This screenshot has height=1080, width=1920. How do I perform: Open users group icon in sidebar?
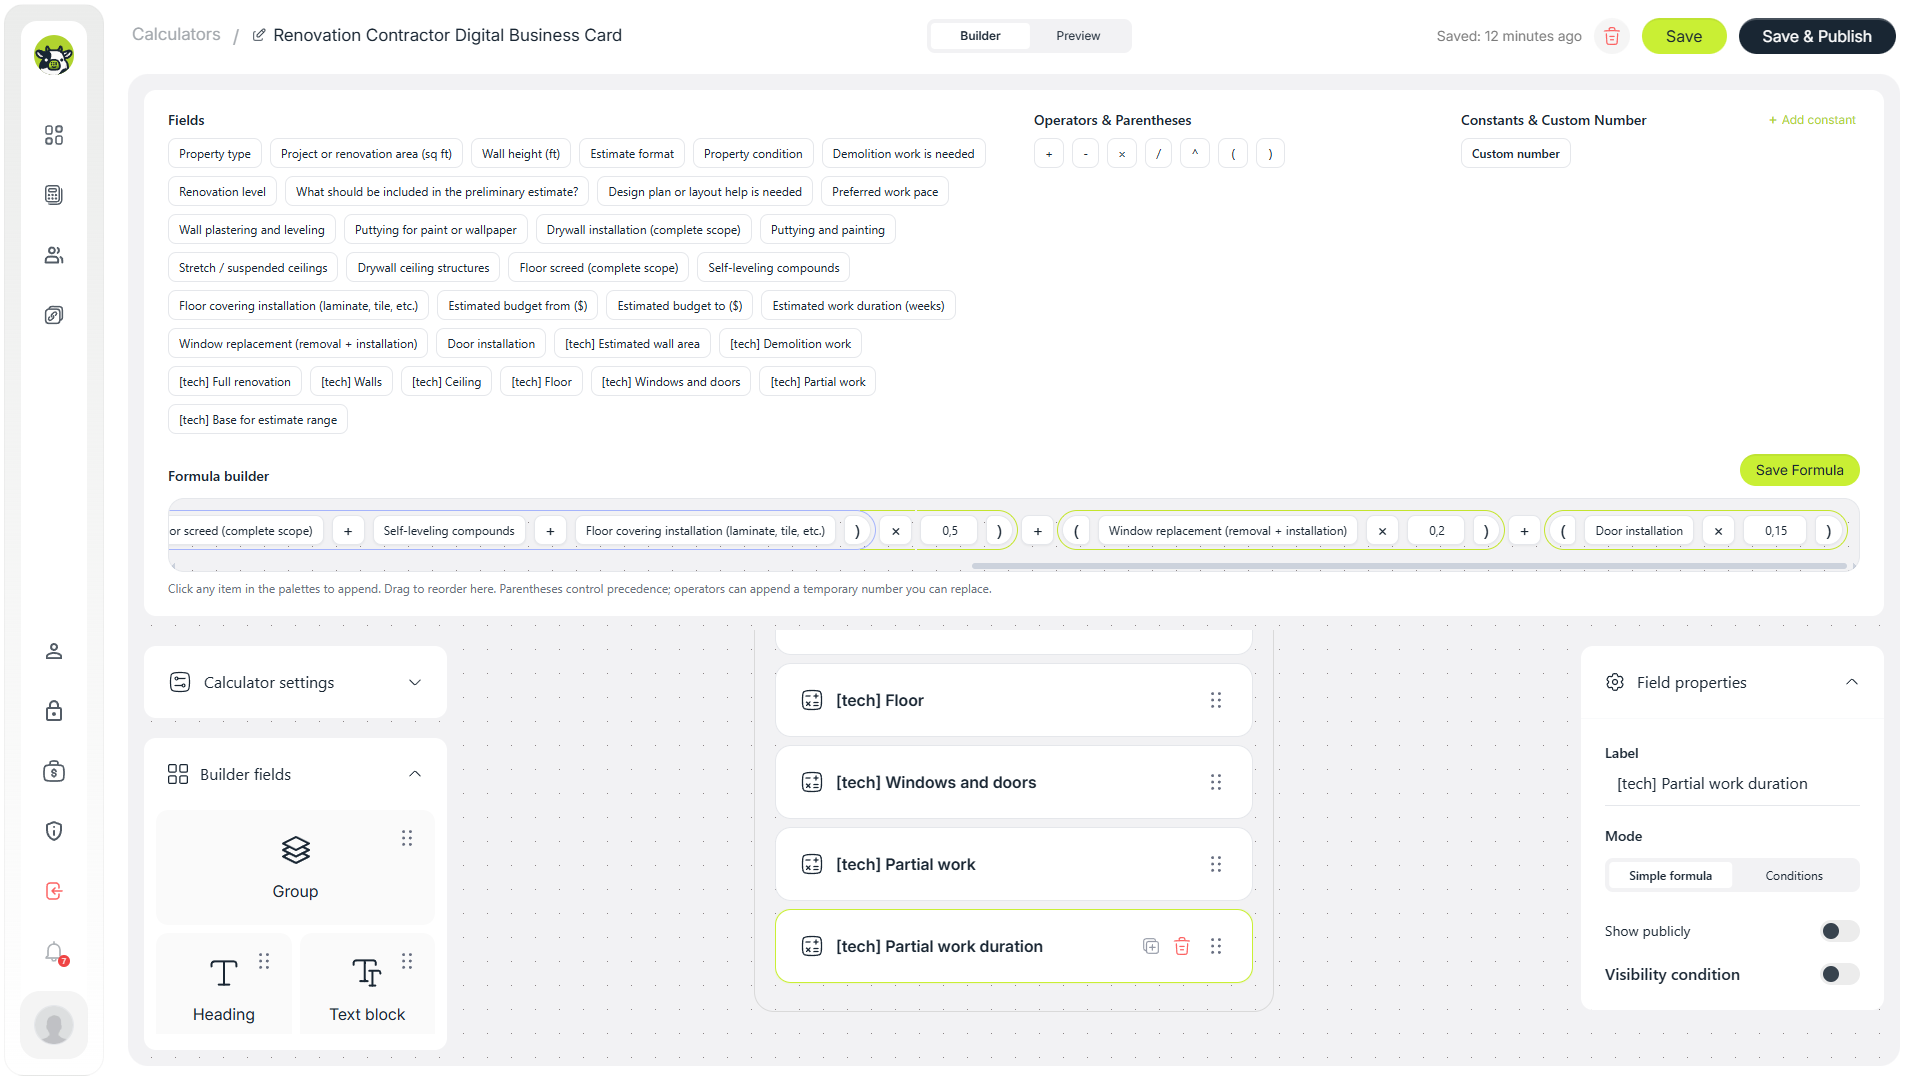tap(54, 255)
